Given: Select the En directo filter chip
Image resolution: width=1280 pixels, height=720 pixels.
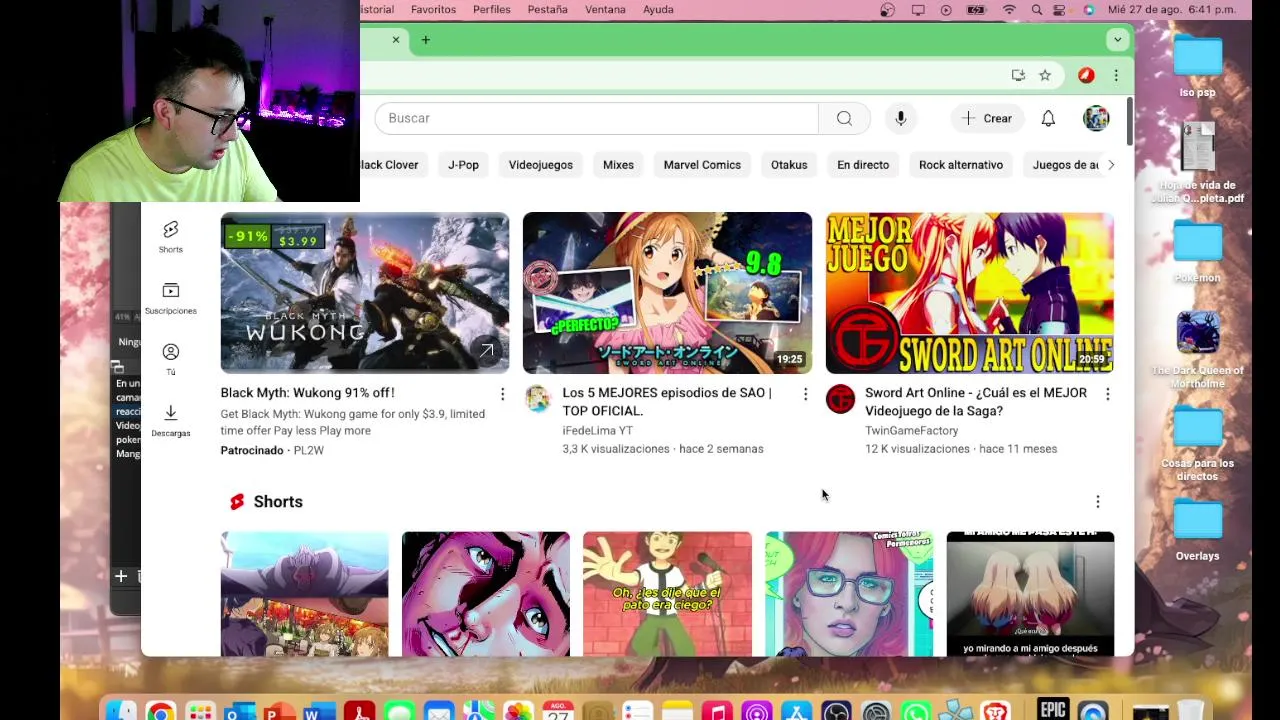Looking at the screenshot, I should (x=863, y=165).
